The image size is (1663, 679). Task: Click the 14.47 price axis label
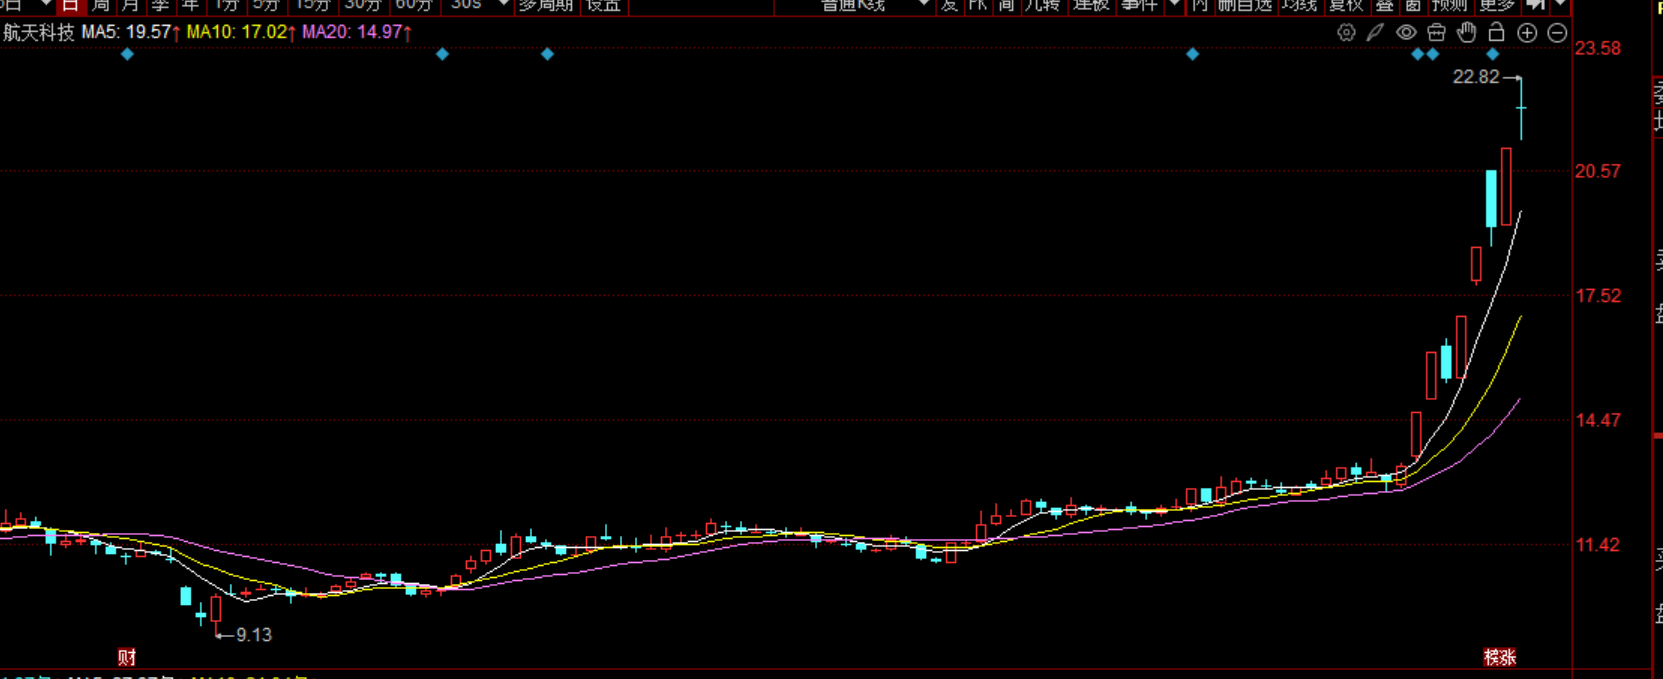[1598, 420]
